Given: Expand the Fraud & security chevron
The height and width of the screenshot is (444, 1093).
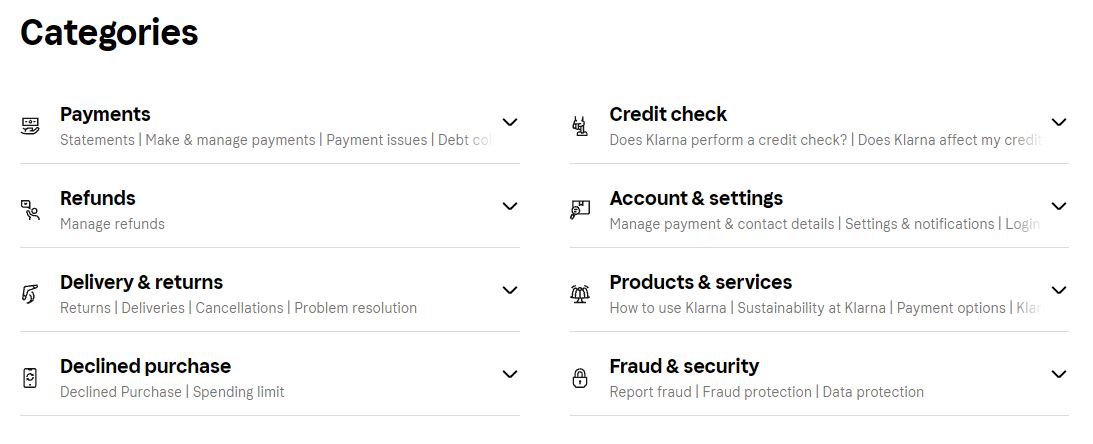Looking at the screenshot, I should (1059, 374).
